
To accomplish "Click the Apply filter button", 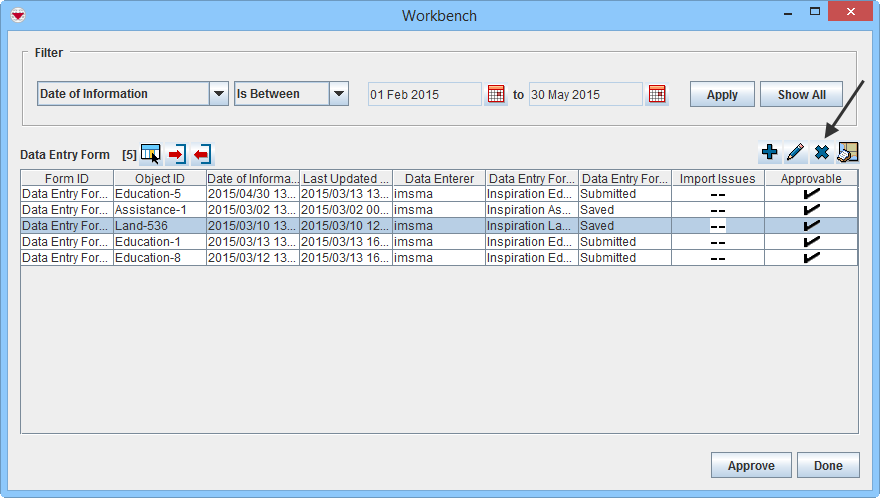I will [x=722, y=95].
